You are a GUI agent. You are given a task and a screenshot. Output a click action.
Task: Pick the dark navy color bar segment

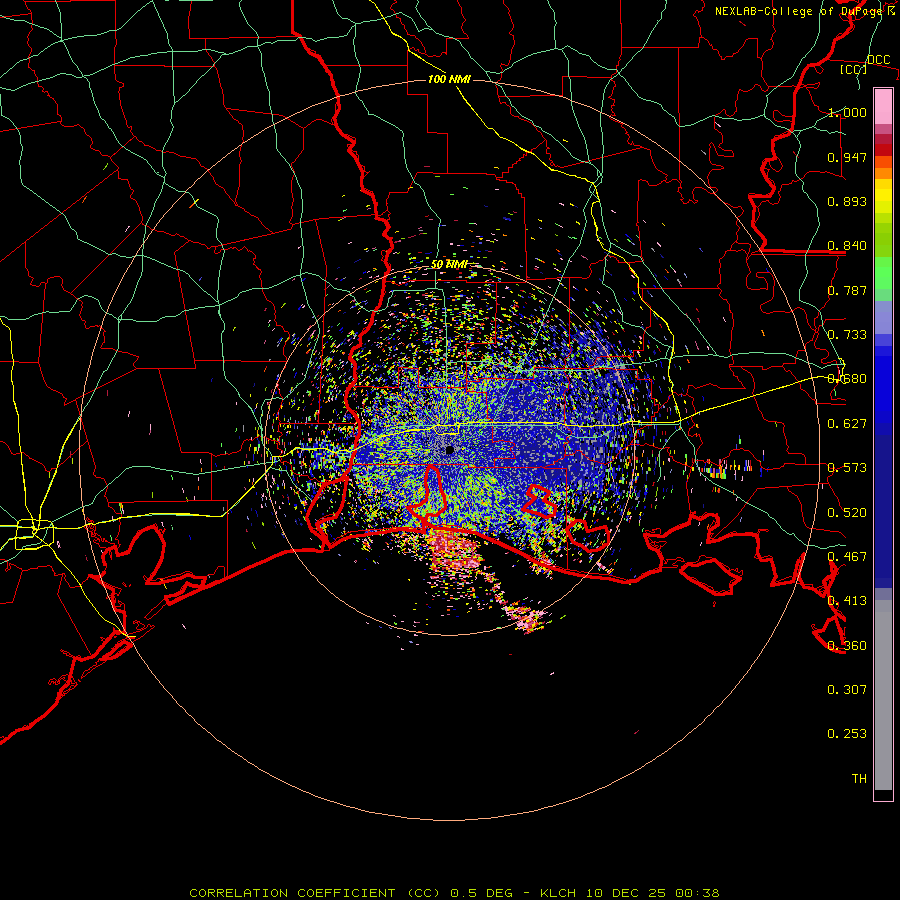883,511
